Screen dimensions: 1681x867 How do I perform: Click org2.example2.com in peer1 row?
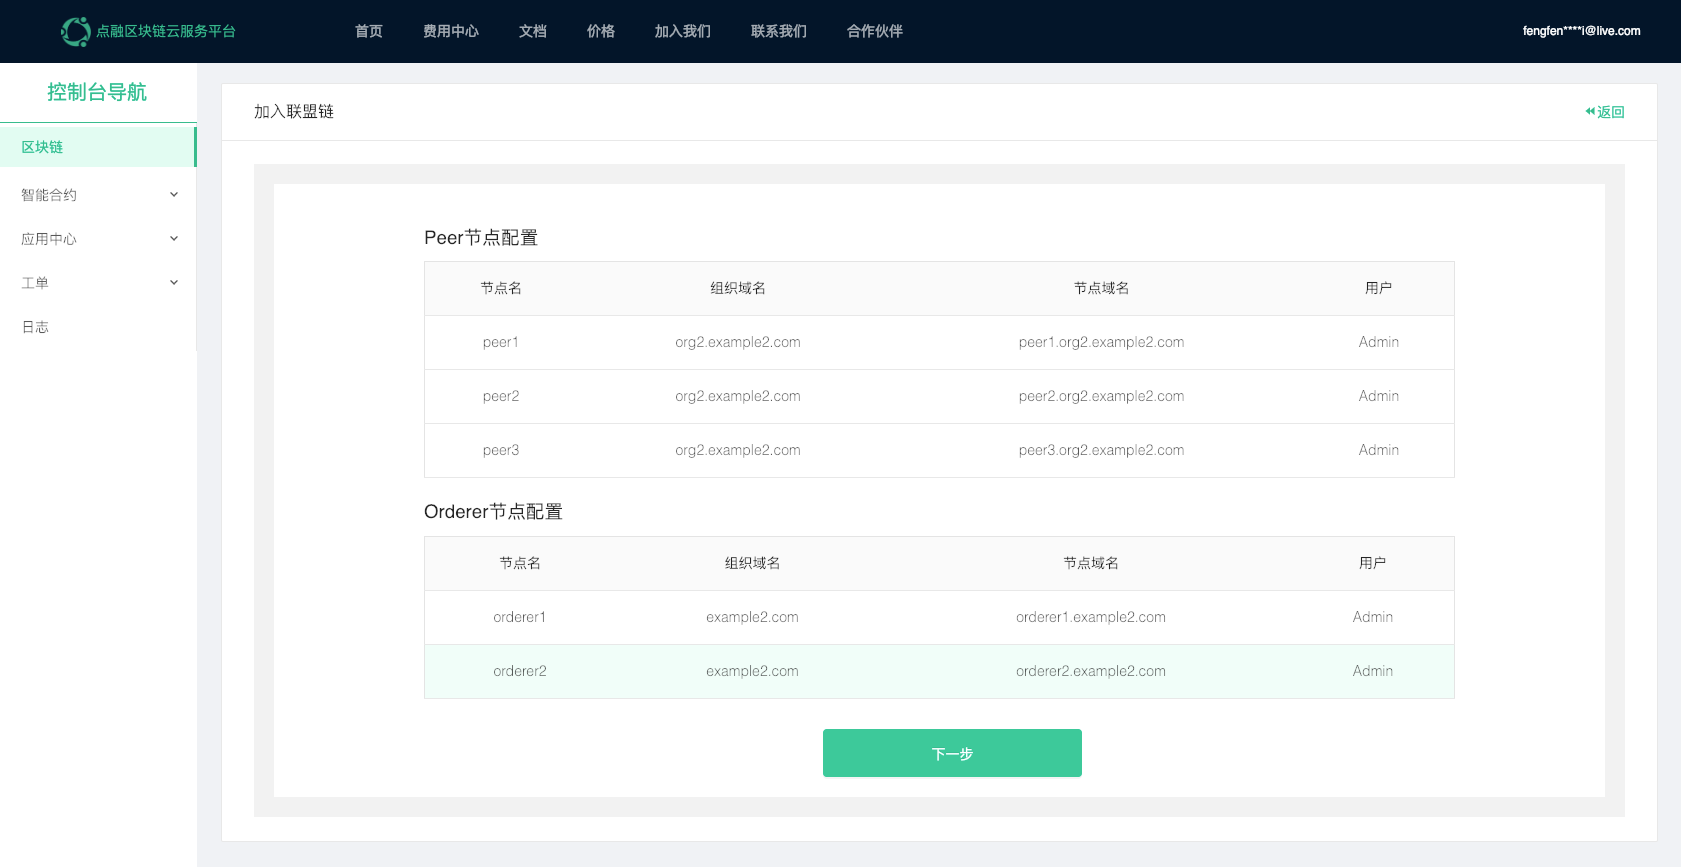(738, 342)
